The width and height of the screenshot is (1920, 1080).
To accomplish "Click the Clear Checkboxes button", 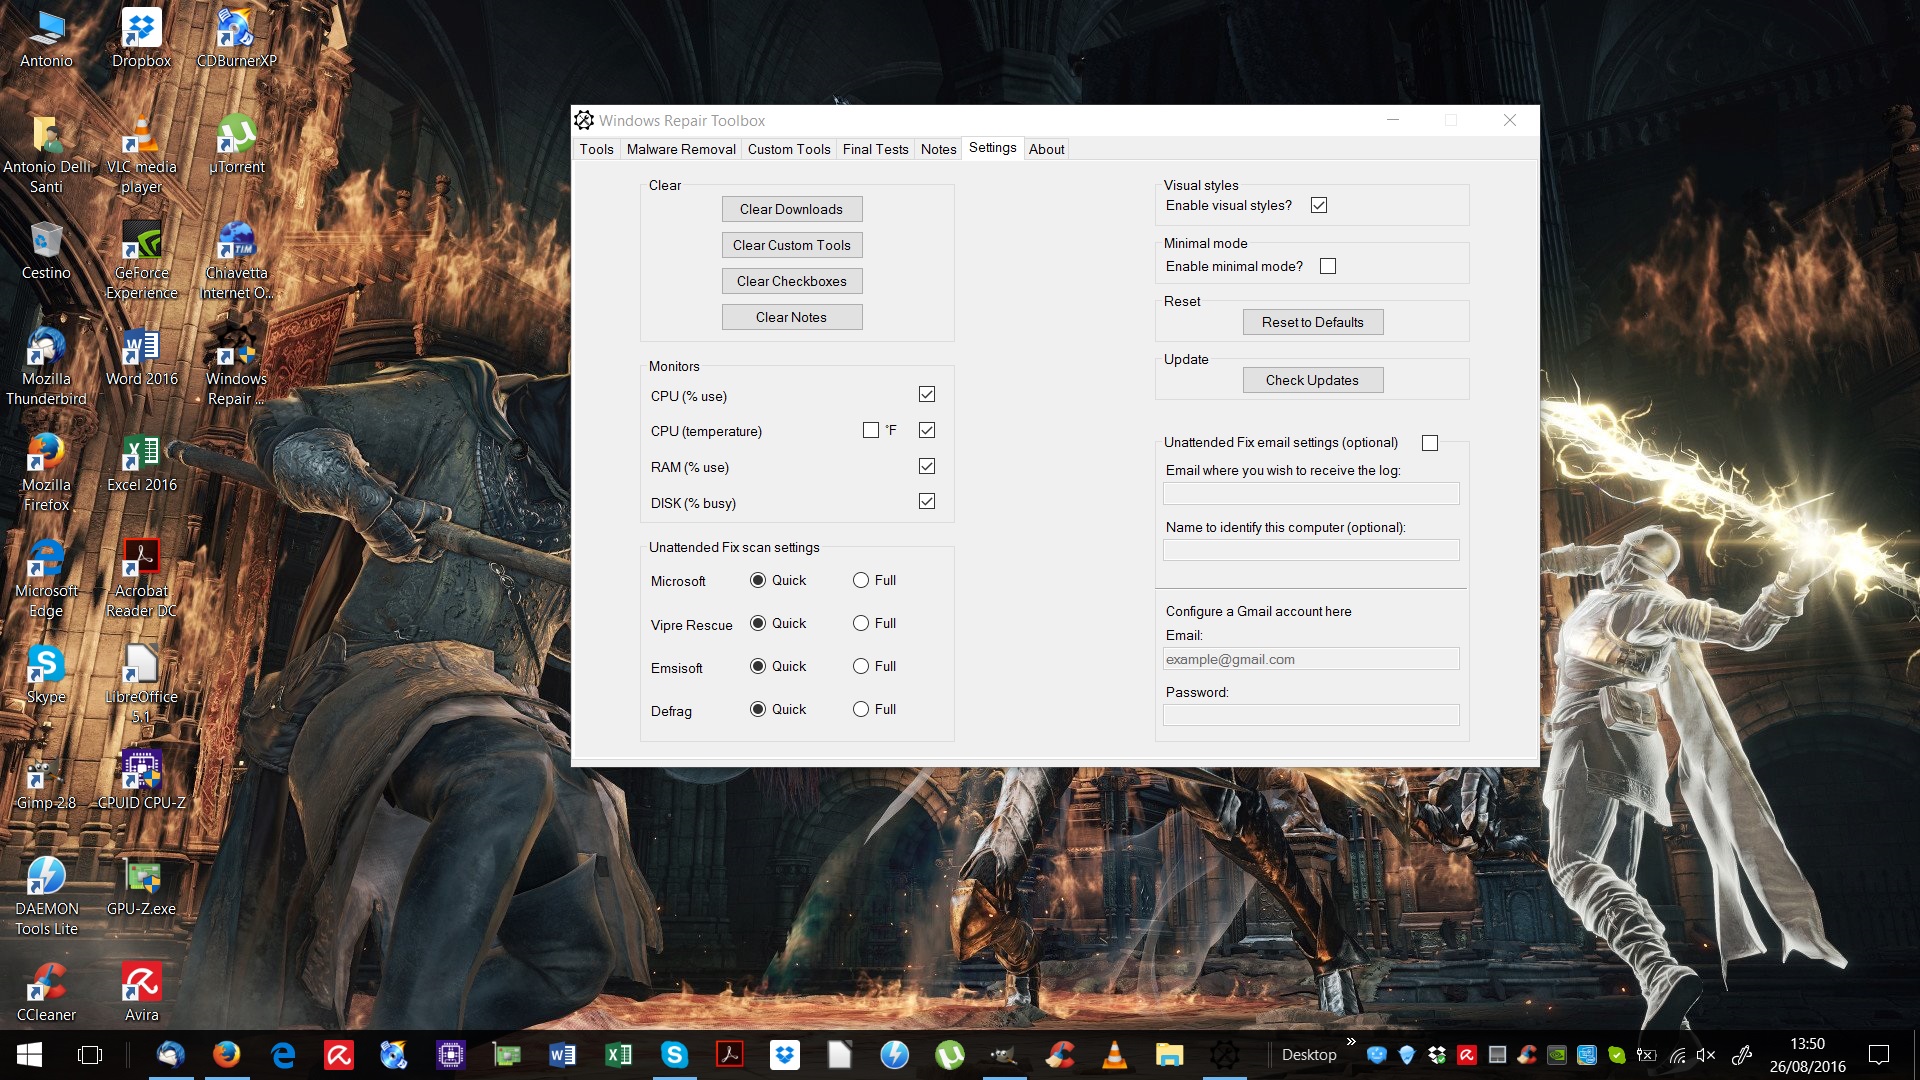I will point(792,281).
